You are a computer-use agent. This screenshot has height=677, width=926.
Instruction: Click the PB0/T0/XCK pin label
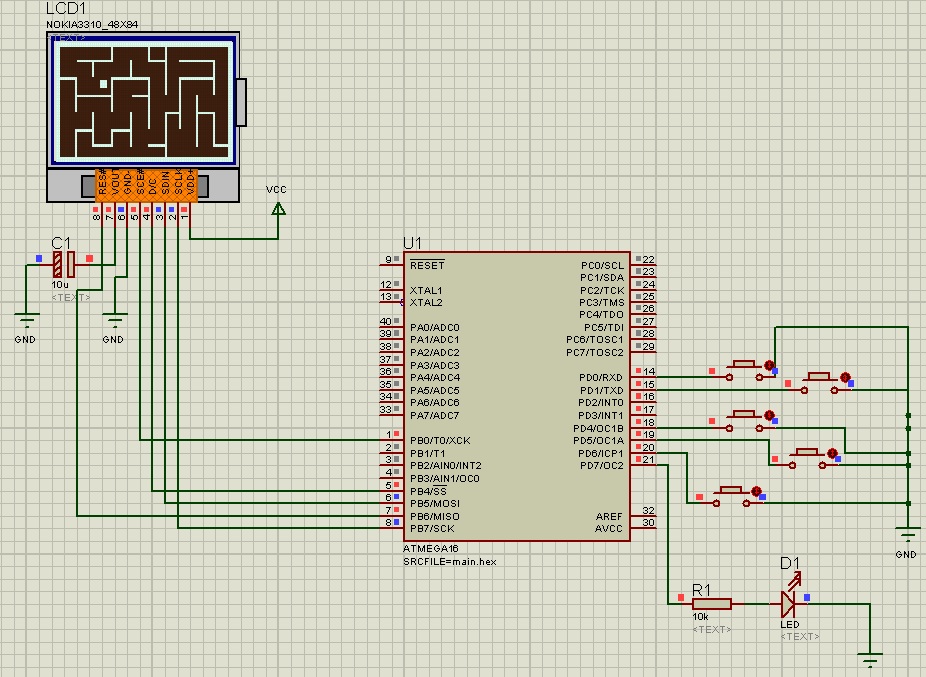[440, 441]
